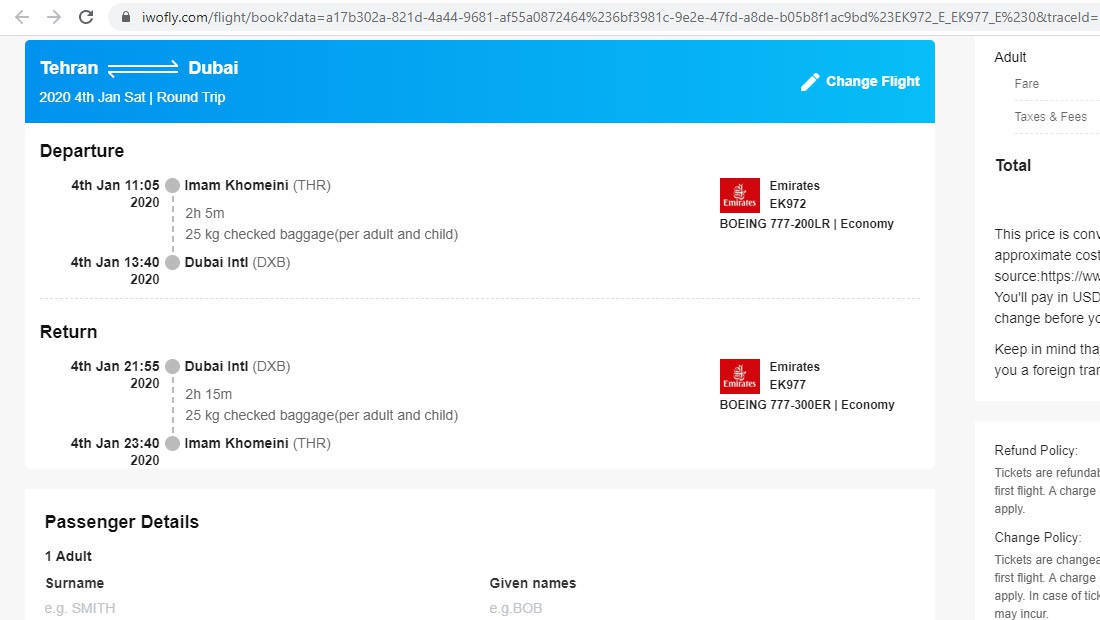The width and height of the screenshot is (1100, 620).
Task: Select the URL in the address bar
Action: (x=500, y=17)
